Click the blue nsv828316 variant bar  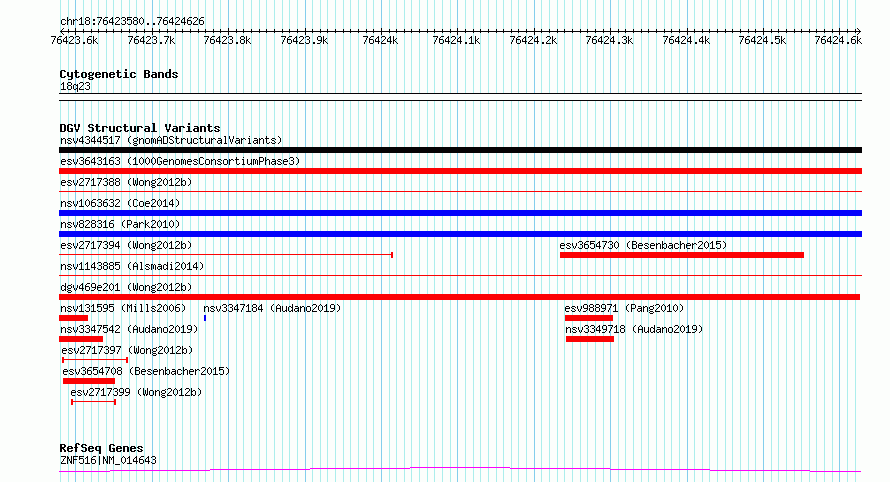(x=460, y=234)
